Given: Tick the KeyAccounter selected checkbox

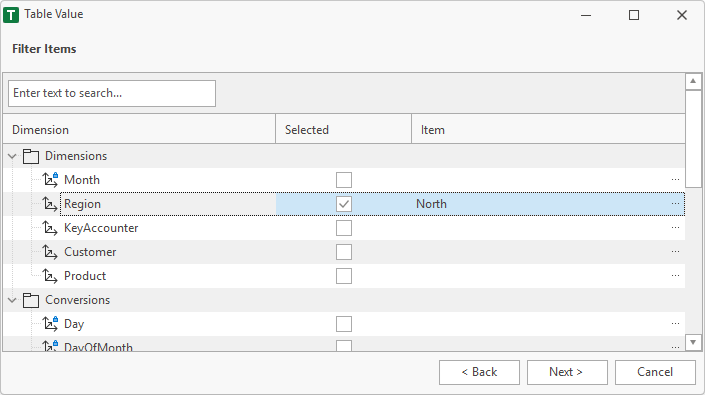Looking at the screenshot, I should pyautogui.click(x=344, y=228).
